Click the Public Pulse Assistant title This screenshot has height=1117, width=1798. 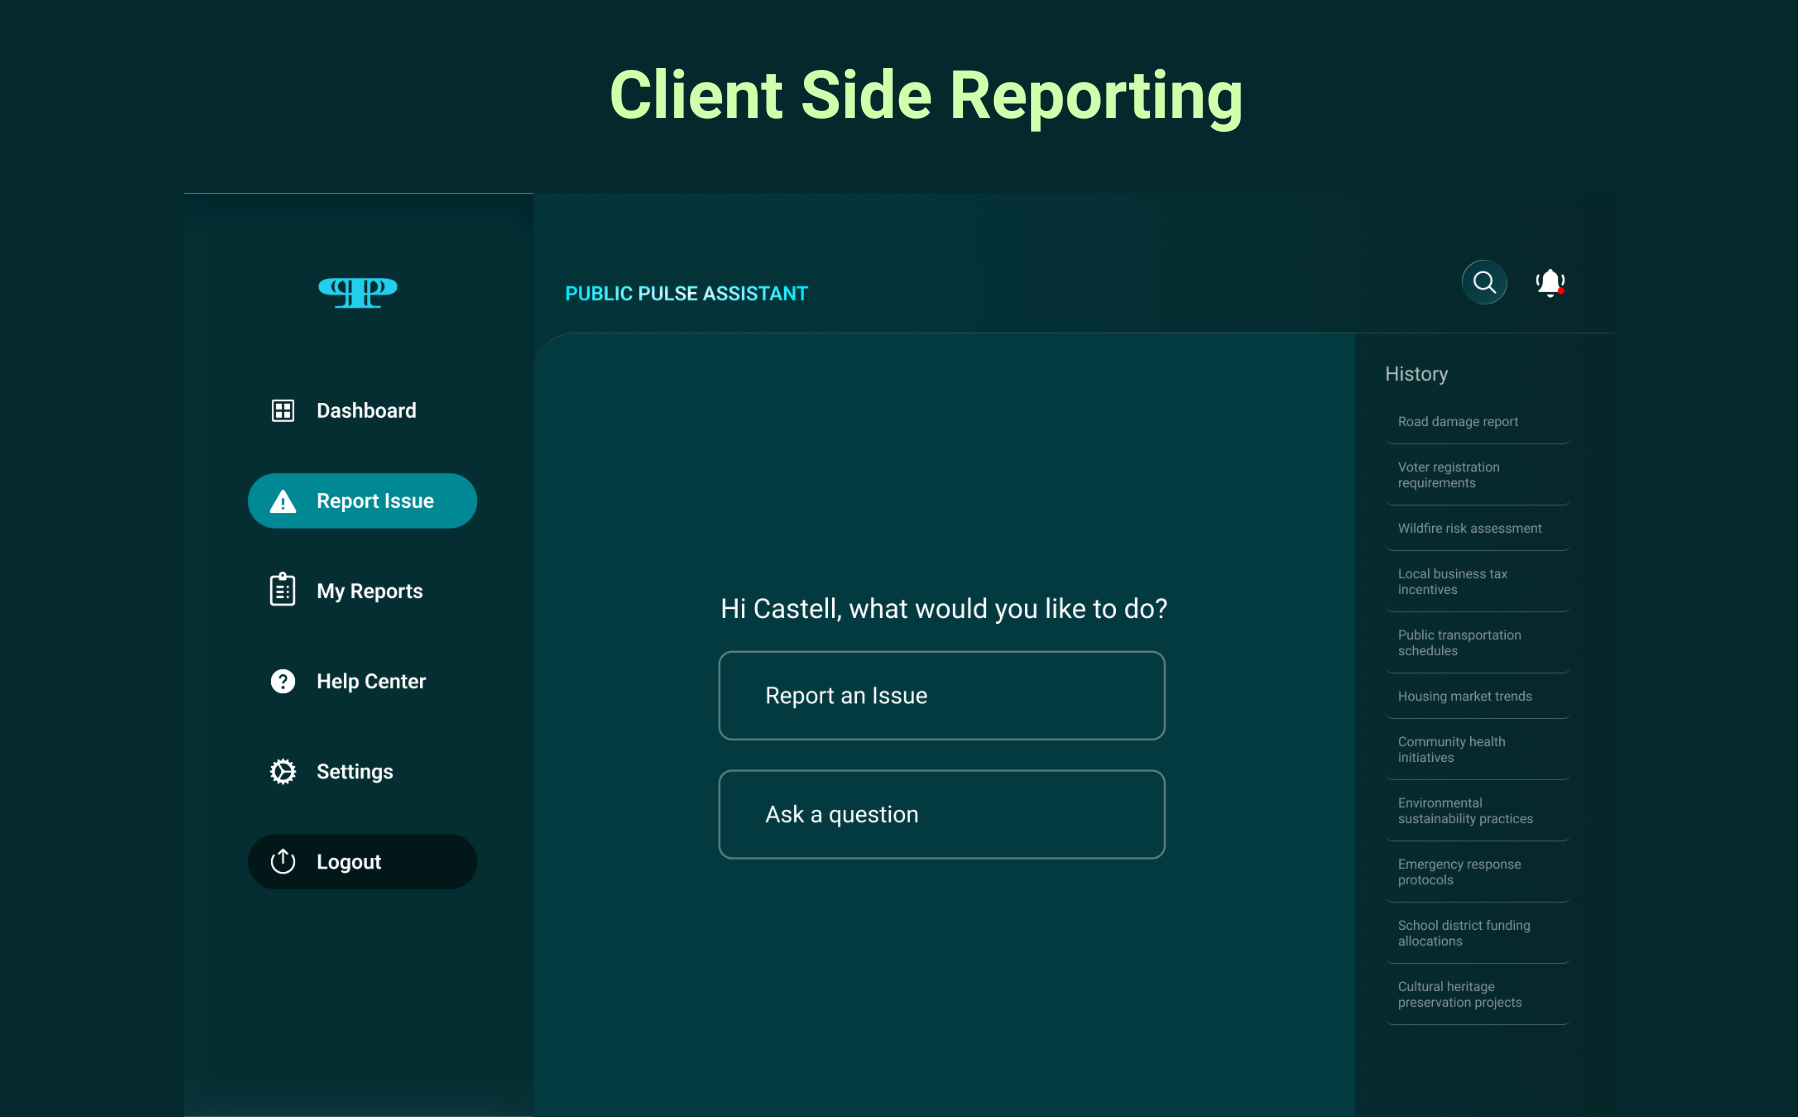pos(686,294)
